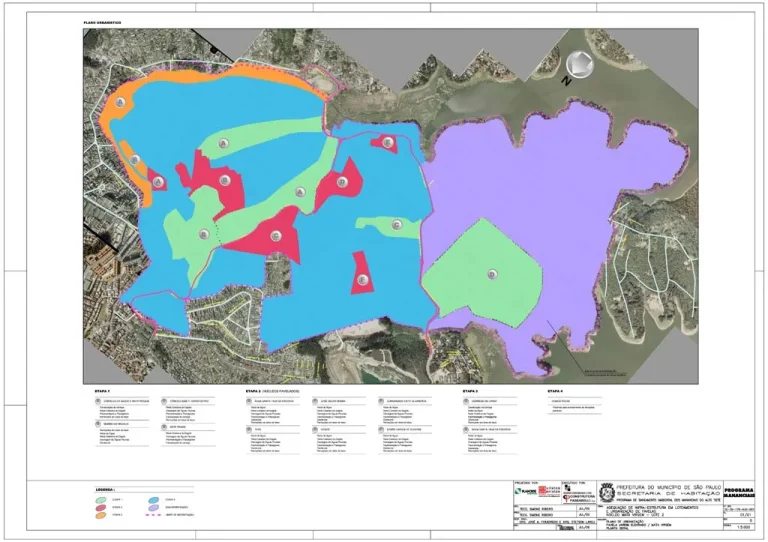Click the marker in the small red area at the top

386,142
